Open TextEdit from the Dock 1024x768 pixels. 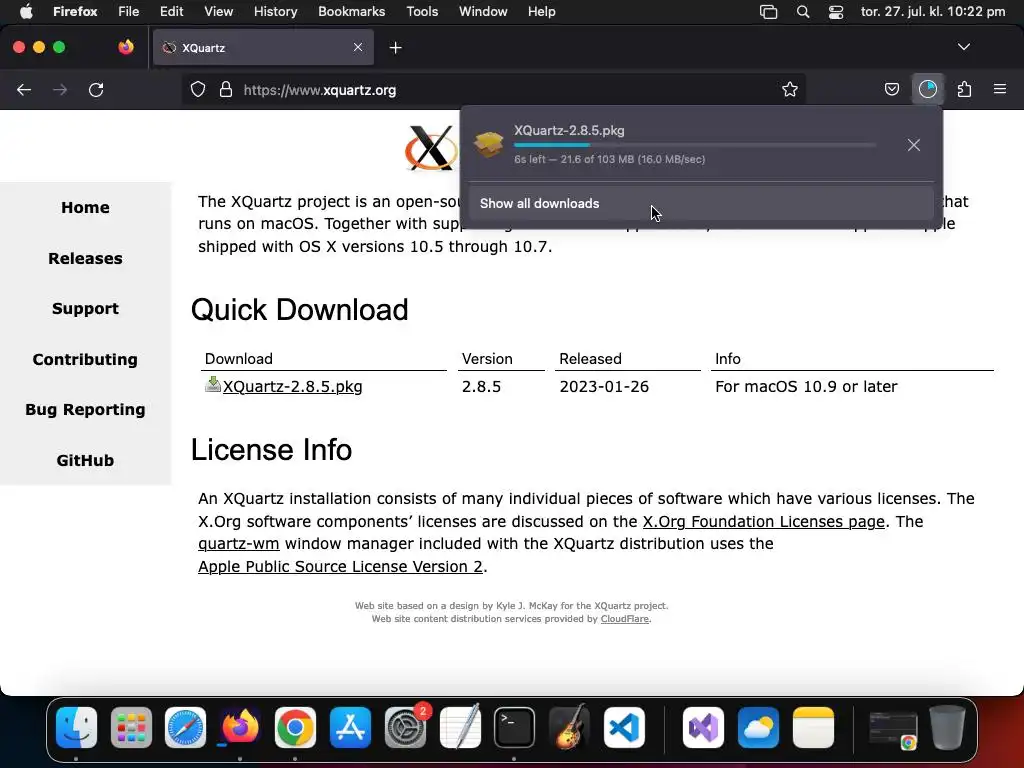(460, 728)
